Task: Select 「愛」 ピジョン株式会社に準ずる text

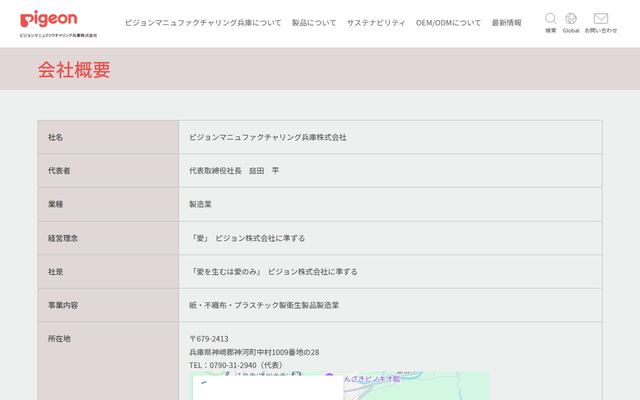Action: (247, 238)
